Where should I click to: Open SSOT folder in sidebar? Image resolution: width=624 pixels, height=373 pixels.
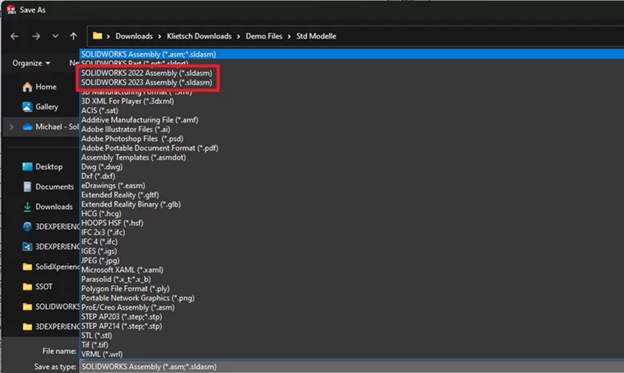click(x=38, y=287)
